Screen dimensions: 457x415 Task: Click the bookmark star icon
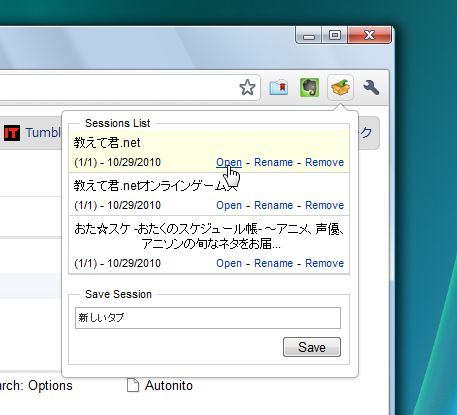pos(247,88)
